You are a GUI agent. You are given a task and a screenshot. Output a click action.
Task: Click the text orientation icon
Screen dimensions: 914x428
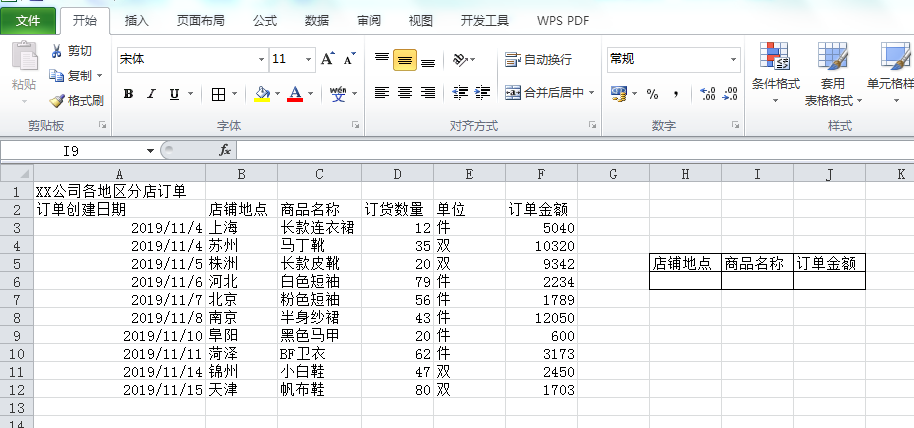pyautogui.click(x=460, y=59)
